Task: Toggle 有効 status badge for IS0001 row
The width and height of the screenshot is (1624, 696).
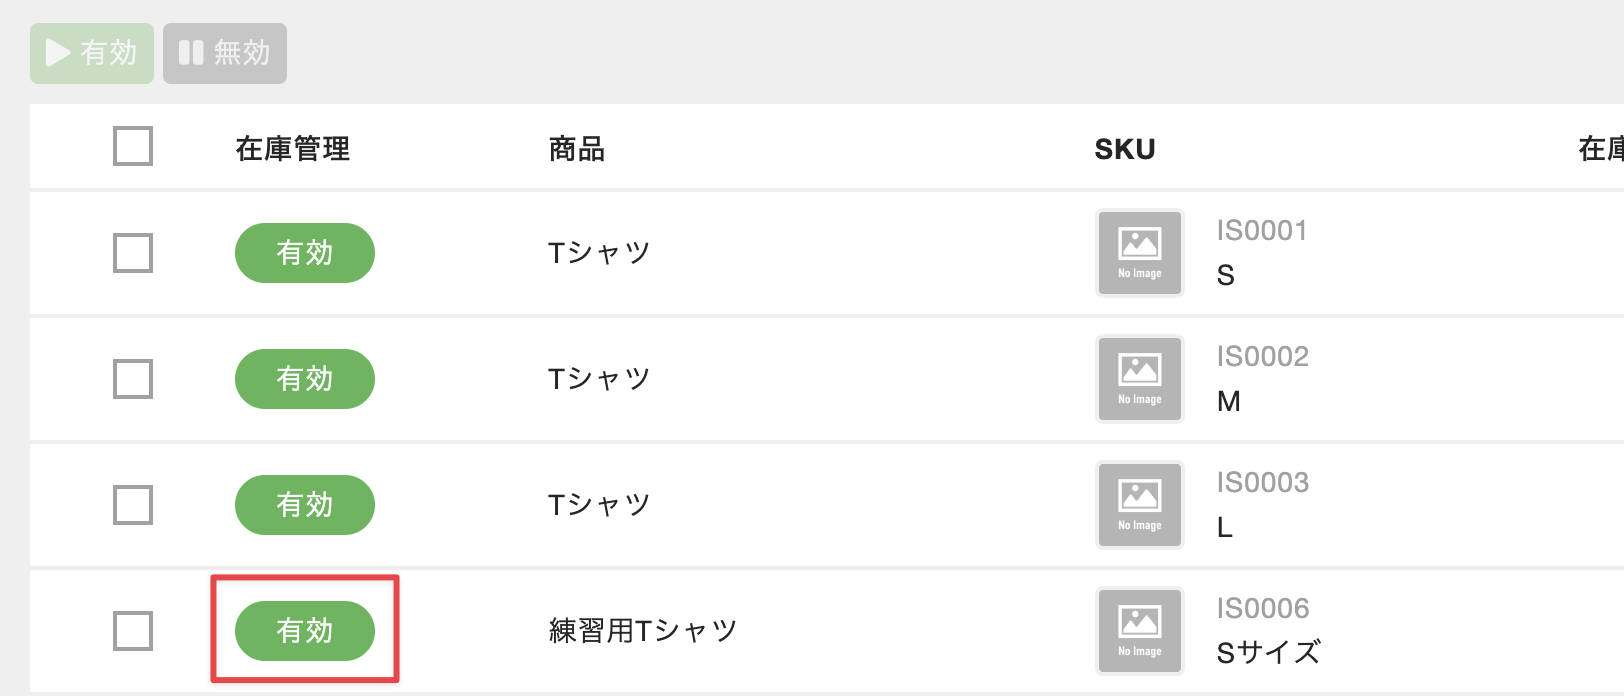Action: [x=305, y=253]
